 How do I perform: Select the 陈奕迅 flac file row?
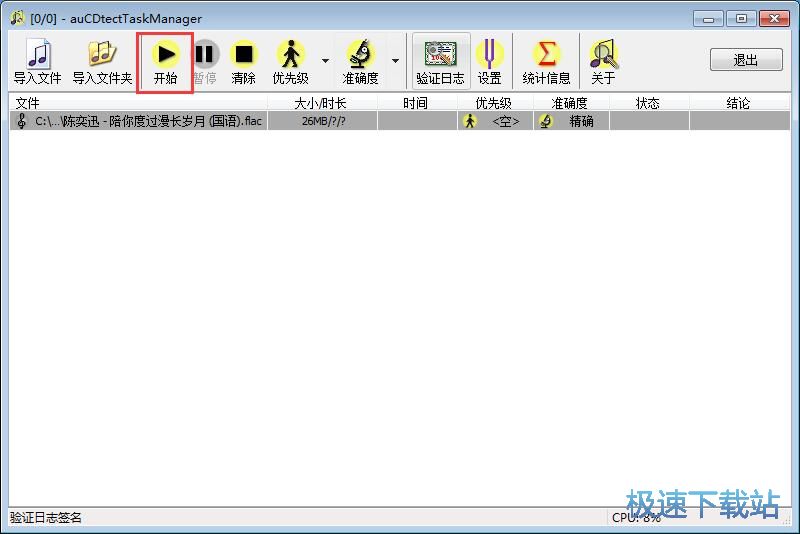coord(399,121)
